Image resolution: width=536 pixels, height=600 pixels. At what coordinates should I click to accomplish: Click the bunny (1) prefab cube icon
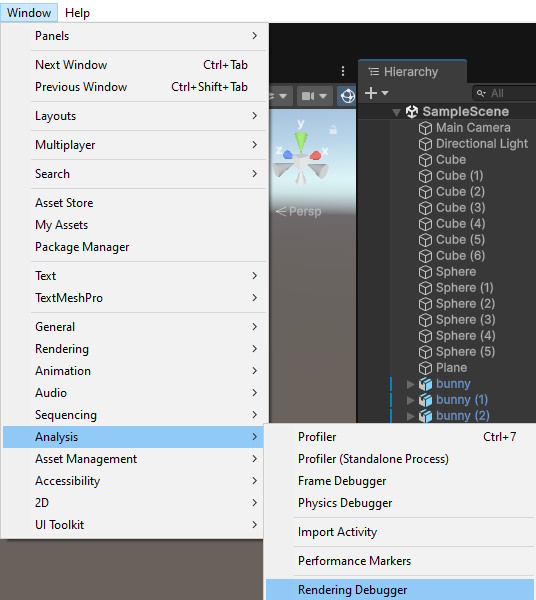(x=425, y=400)
